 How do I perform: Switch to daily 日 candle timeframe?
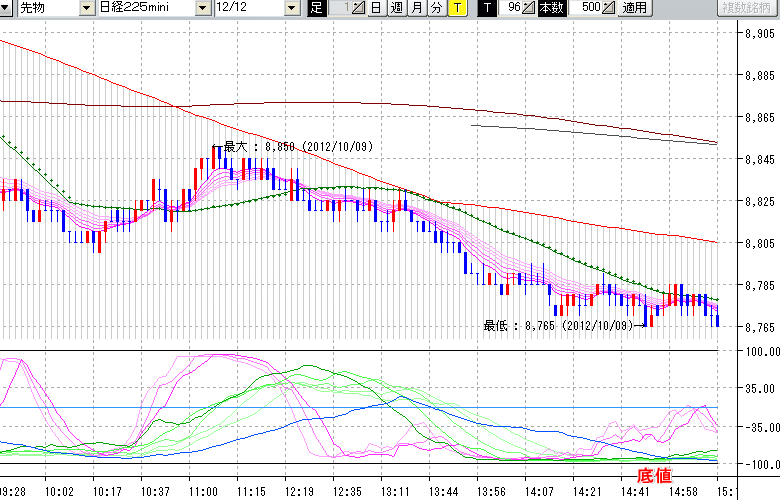[x=376, y=8]
